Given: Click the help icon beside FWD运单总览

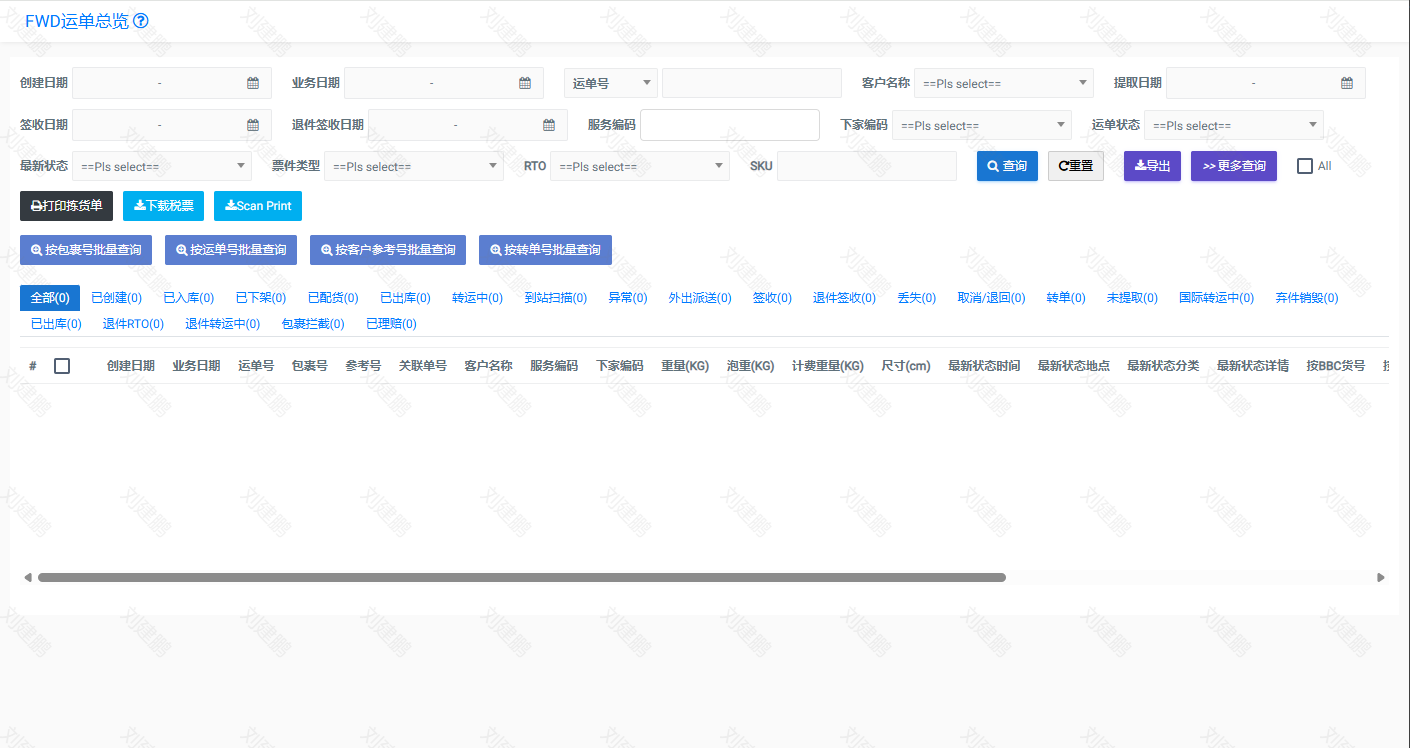Looking at the screenshot, I should [141, 21].
